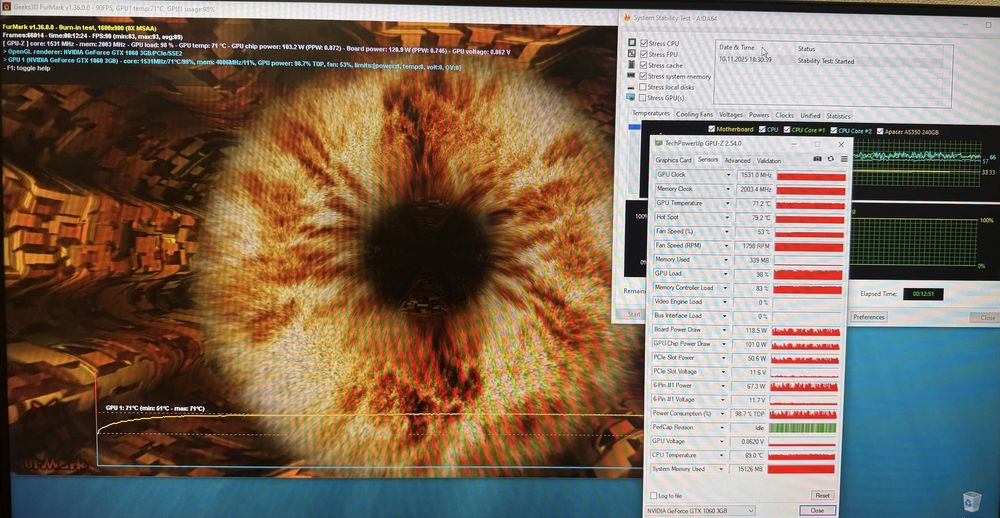Click the monitor icon beside Stress GPU(s)
This screenshot has height=518, width=1000.
631,97
